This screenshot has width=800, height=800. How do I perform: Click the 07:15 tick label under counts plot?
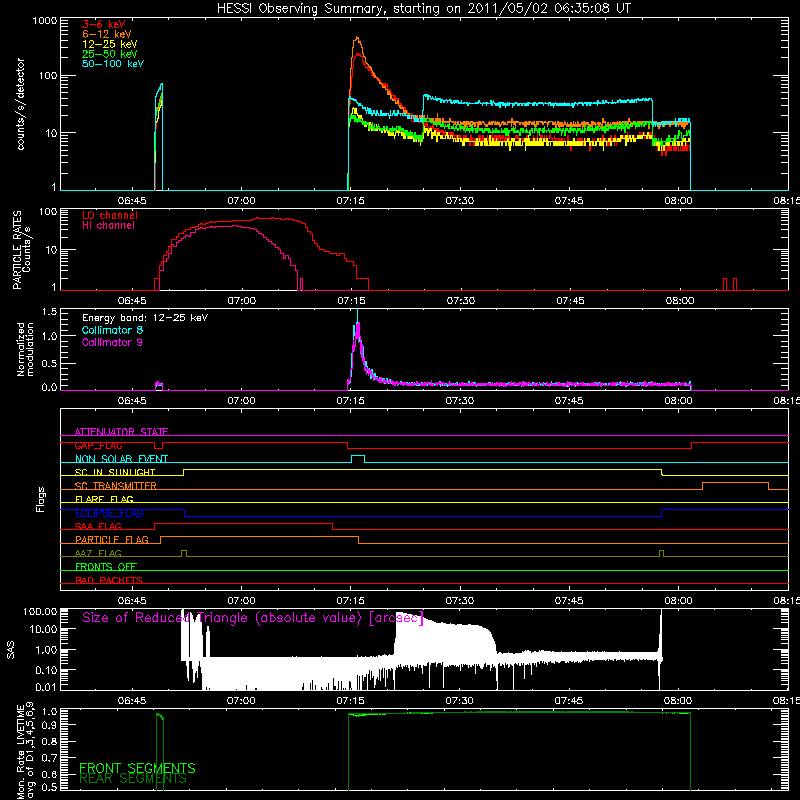tap(351, 201)
